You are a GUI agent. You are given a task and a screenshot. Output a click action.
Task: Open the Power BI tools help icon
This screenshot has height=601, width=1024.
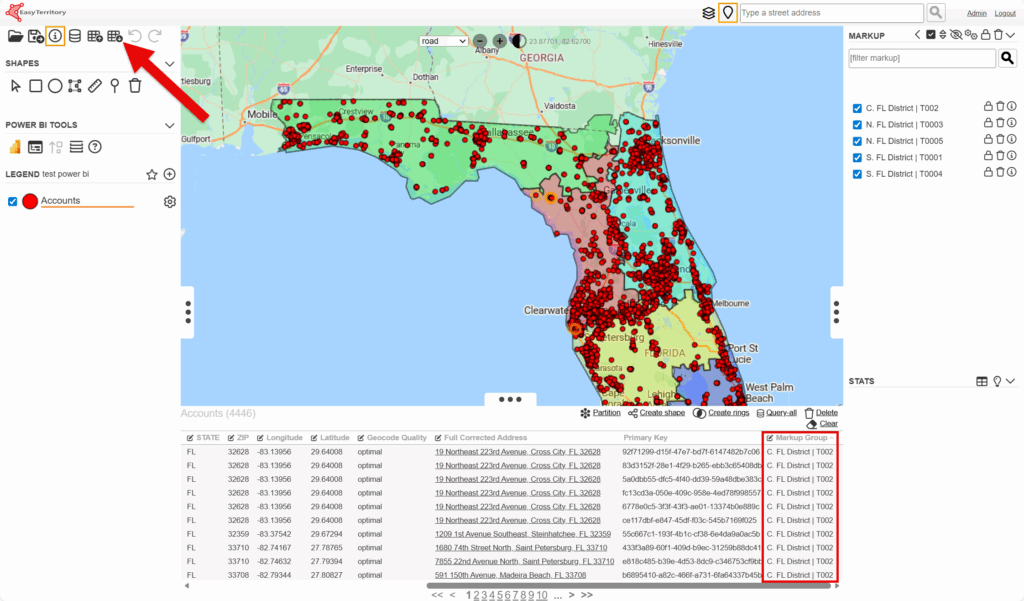95,147
